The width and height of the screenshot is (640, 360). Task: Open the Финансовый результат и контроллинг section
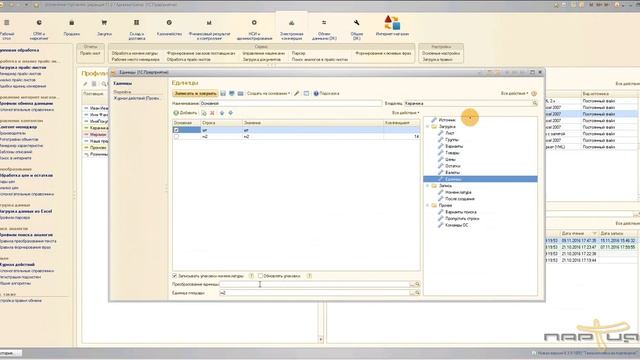[x=209, y=29]
